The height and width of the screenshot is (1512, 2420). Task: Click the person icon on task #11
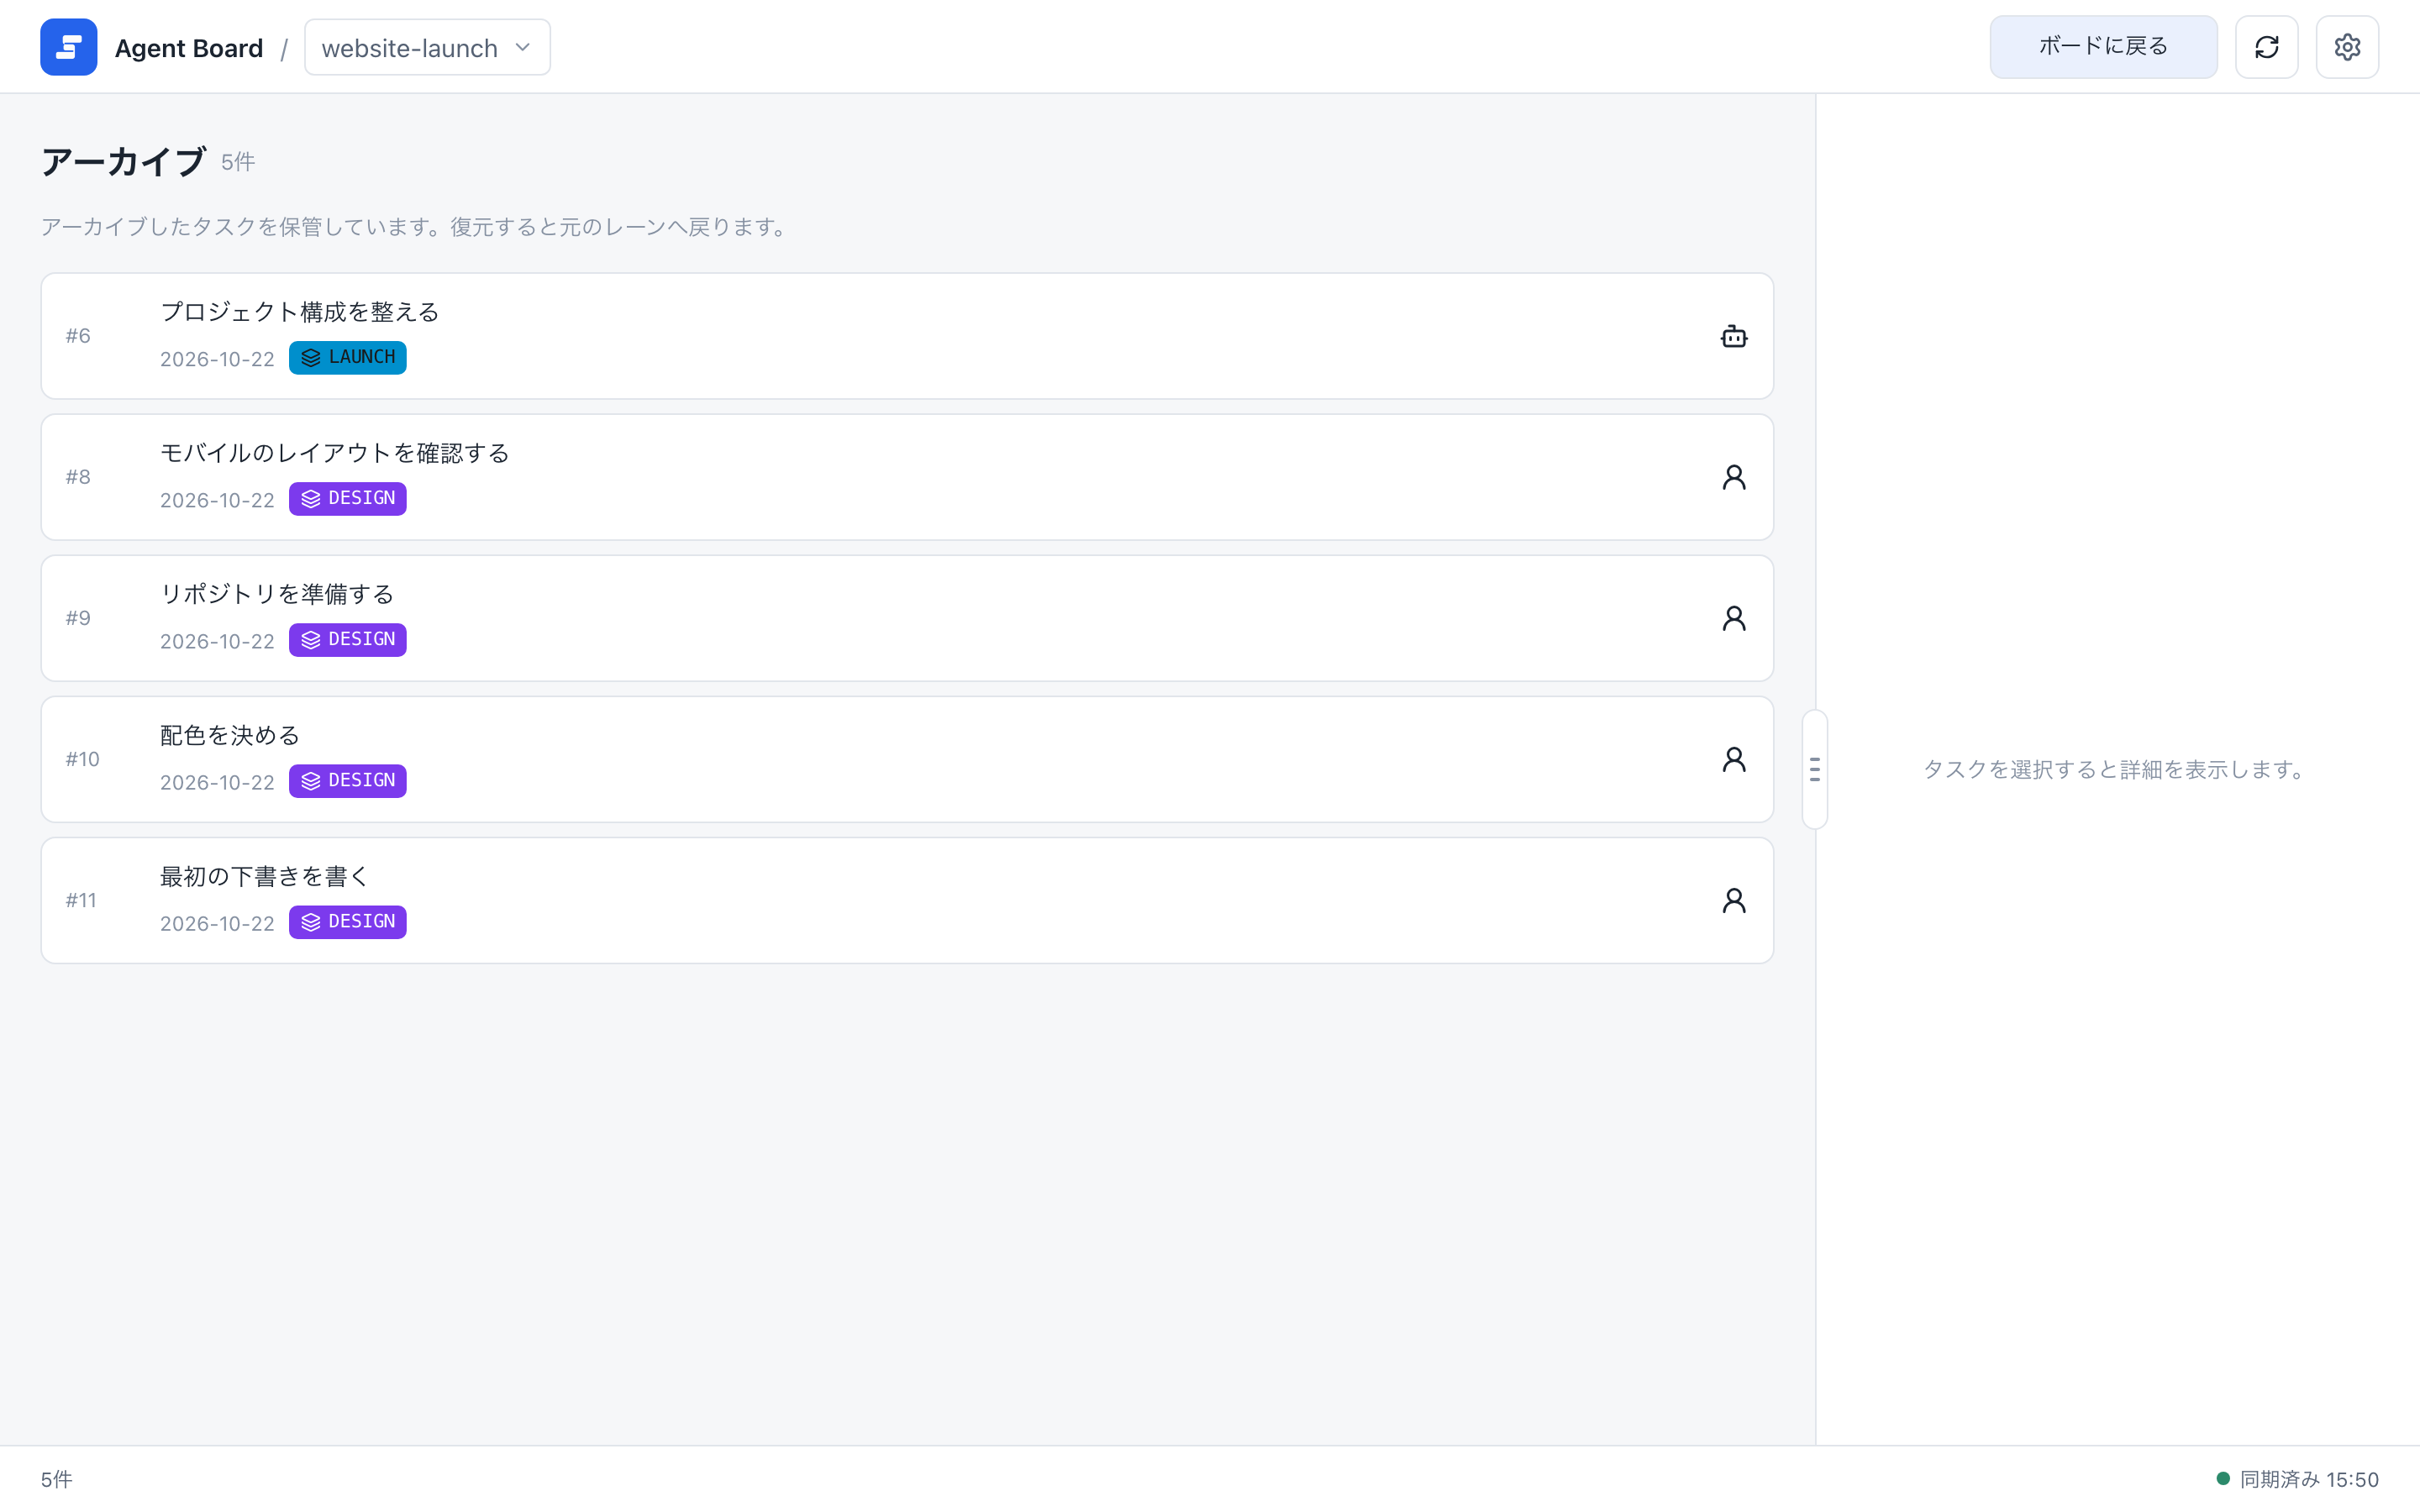(x=1734, y=900)
